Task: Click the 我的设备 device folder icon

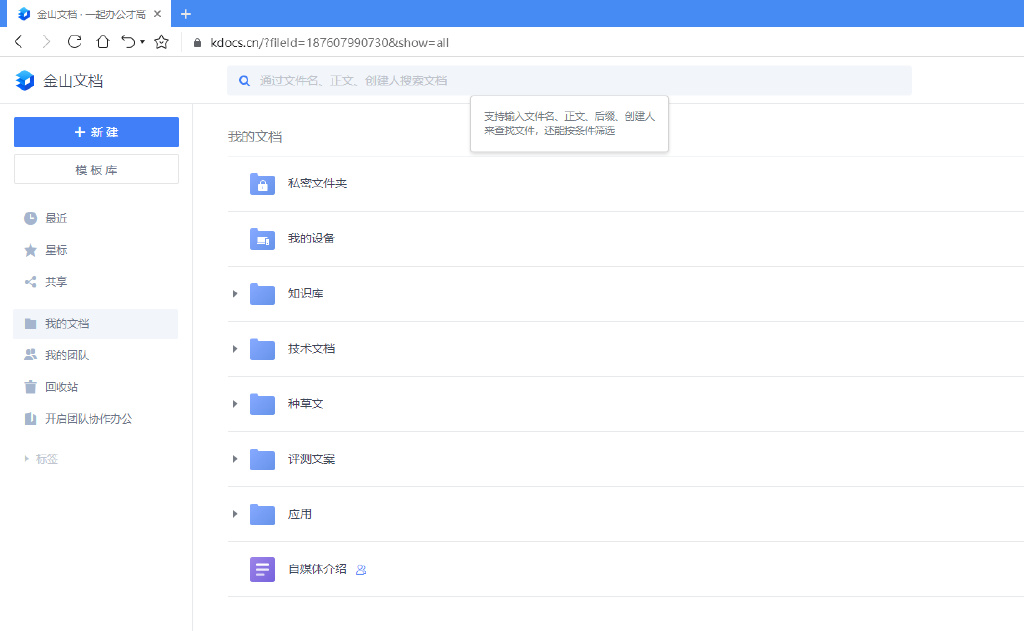Action: (x=263, y=239)
